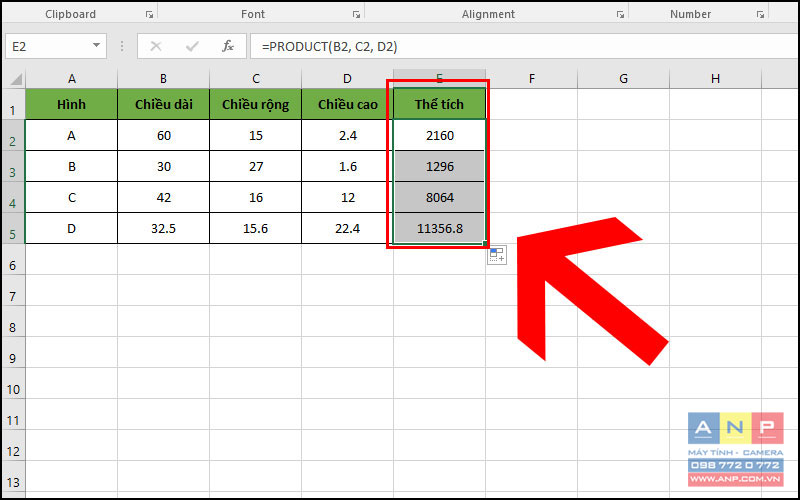
Task: Select the cell with 12 in Chiều cao column
Action: click(347, 198)
